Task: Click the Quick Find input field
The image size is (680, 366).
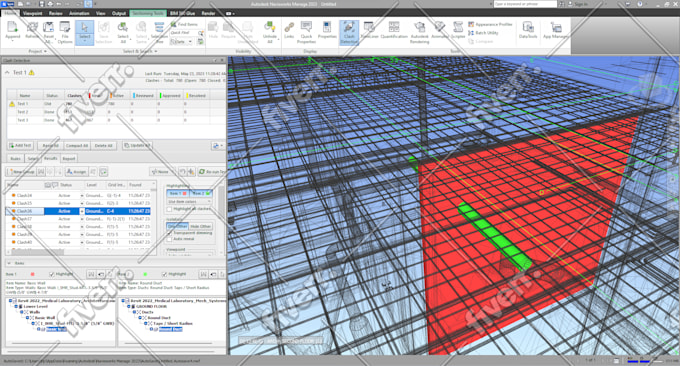Action: point(184,33)
